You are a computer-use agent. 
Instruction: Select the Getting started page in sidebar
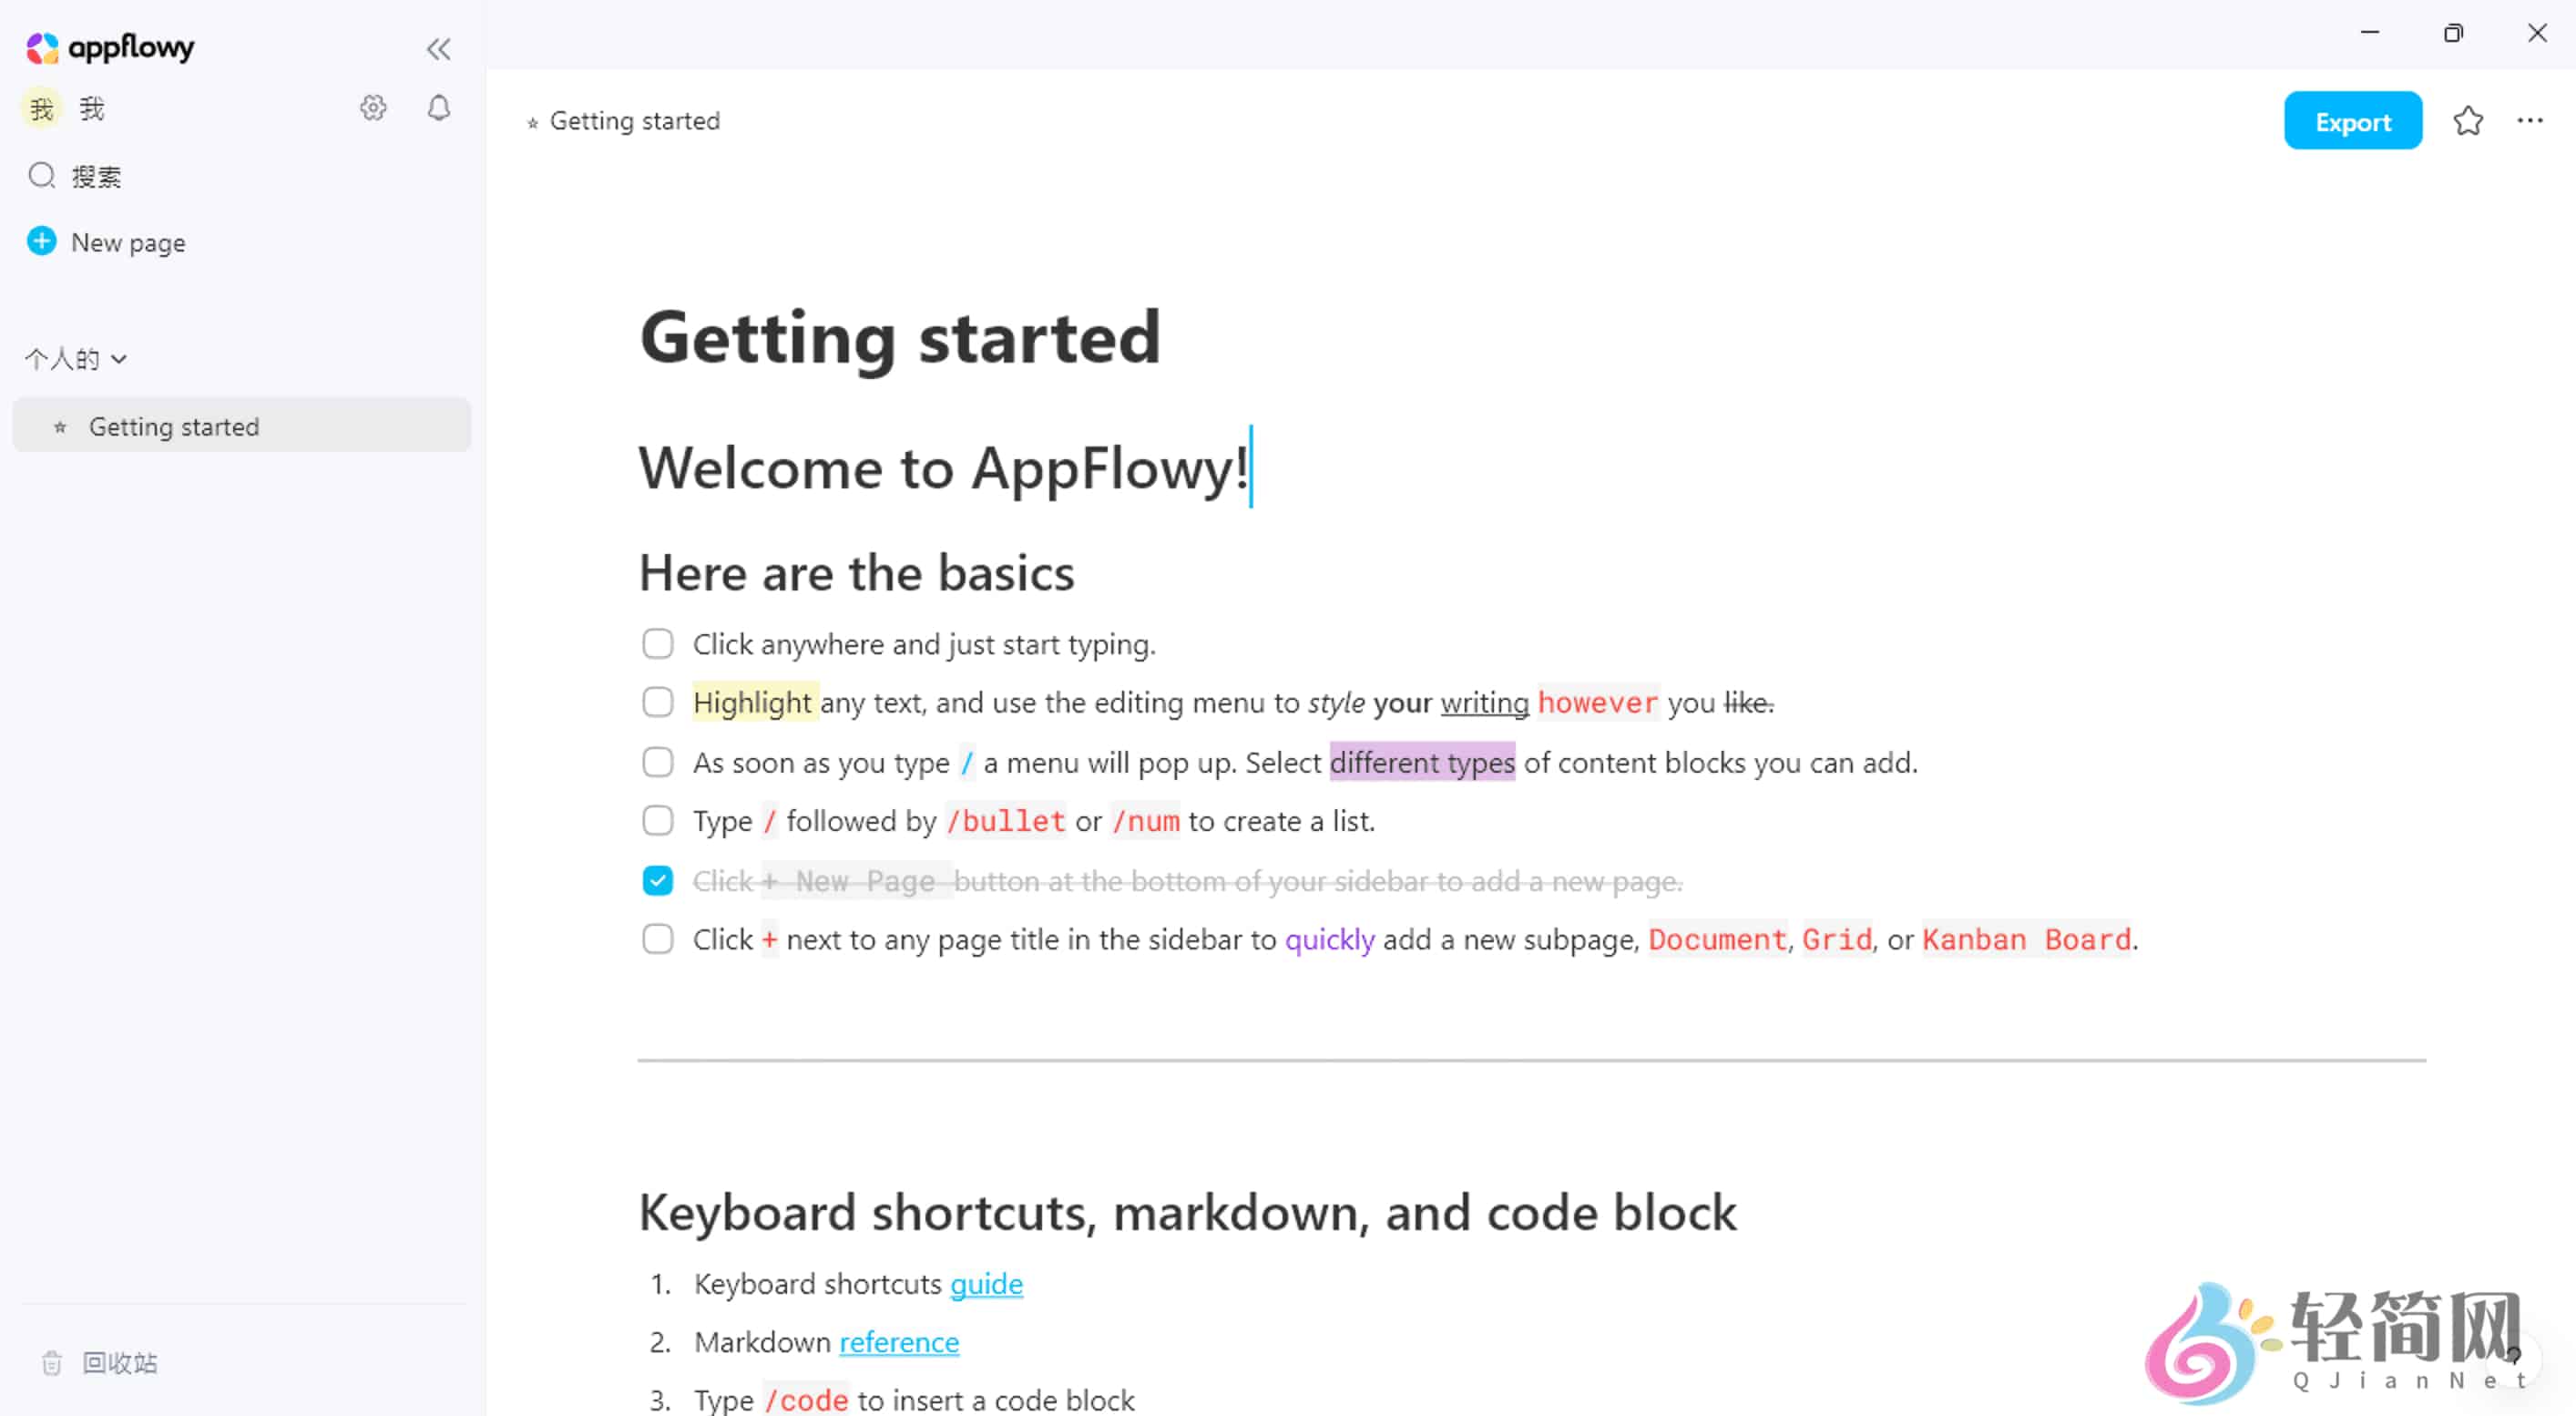(174, 426)
